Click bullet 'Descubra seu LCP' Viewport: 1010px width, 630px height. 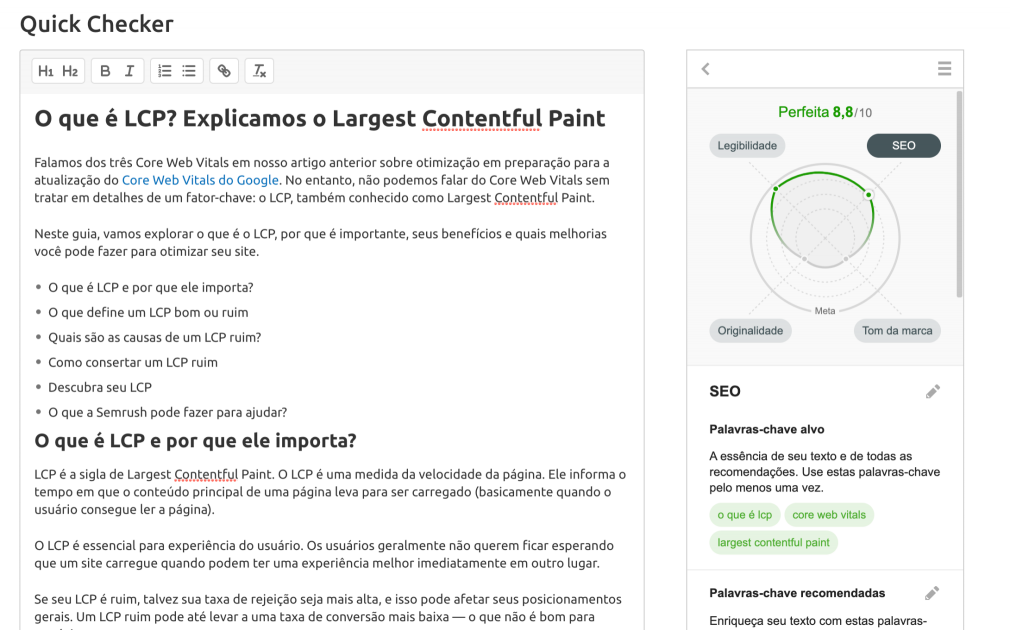100,388
